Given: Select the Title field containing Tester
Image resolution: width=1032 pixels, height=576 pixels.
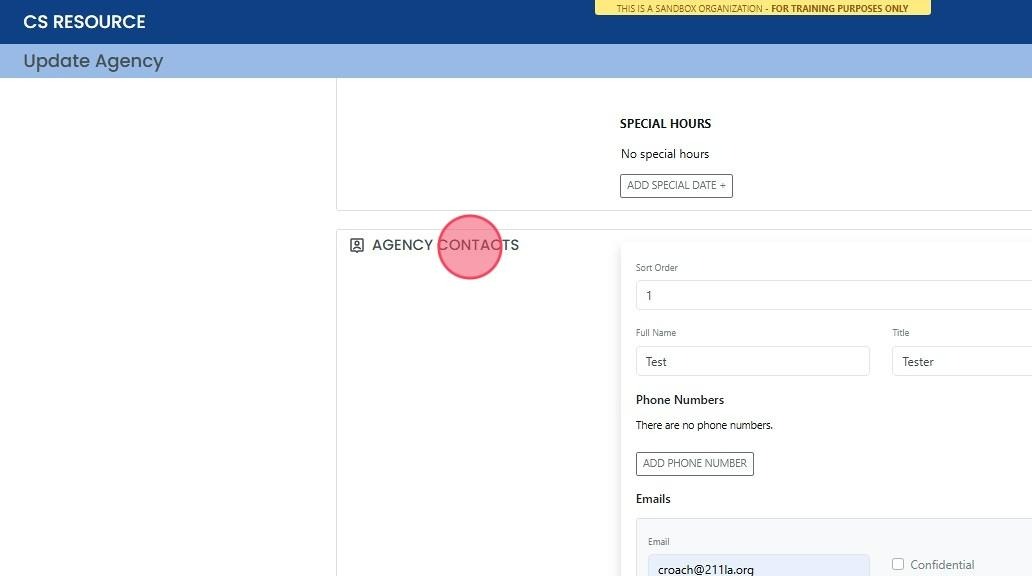Looking at the screenshot, I should [x=960, y=361].
